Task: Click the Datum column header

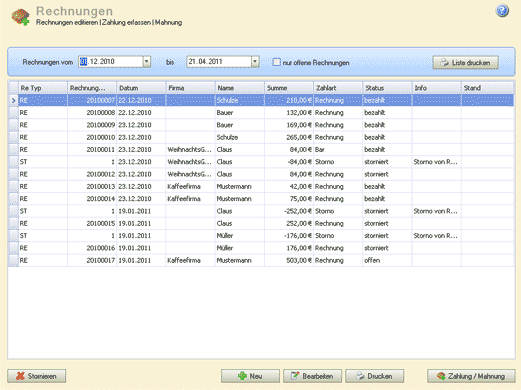Action: (x=141, y=88)
